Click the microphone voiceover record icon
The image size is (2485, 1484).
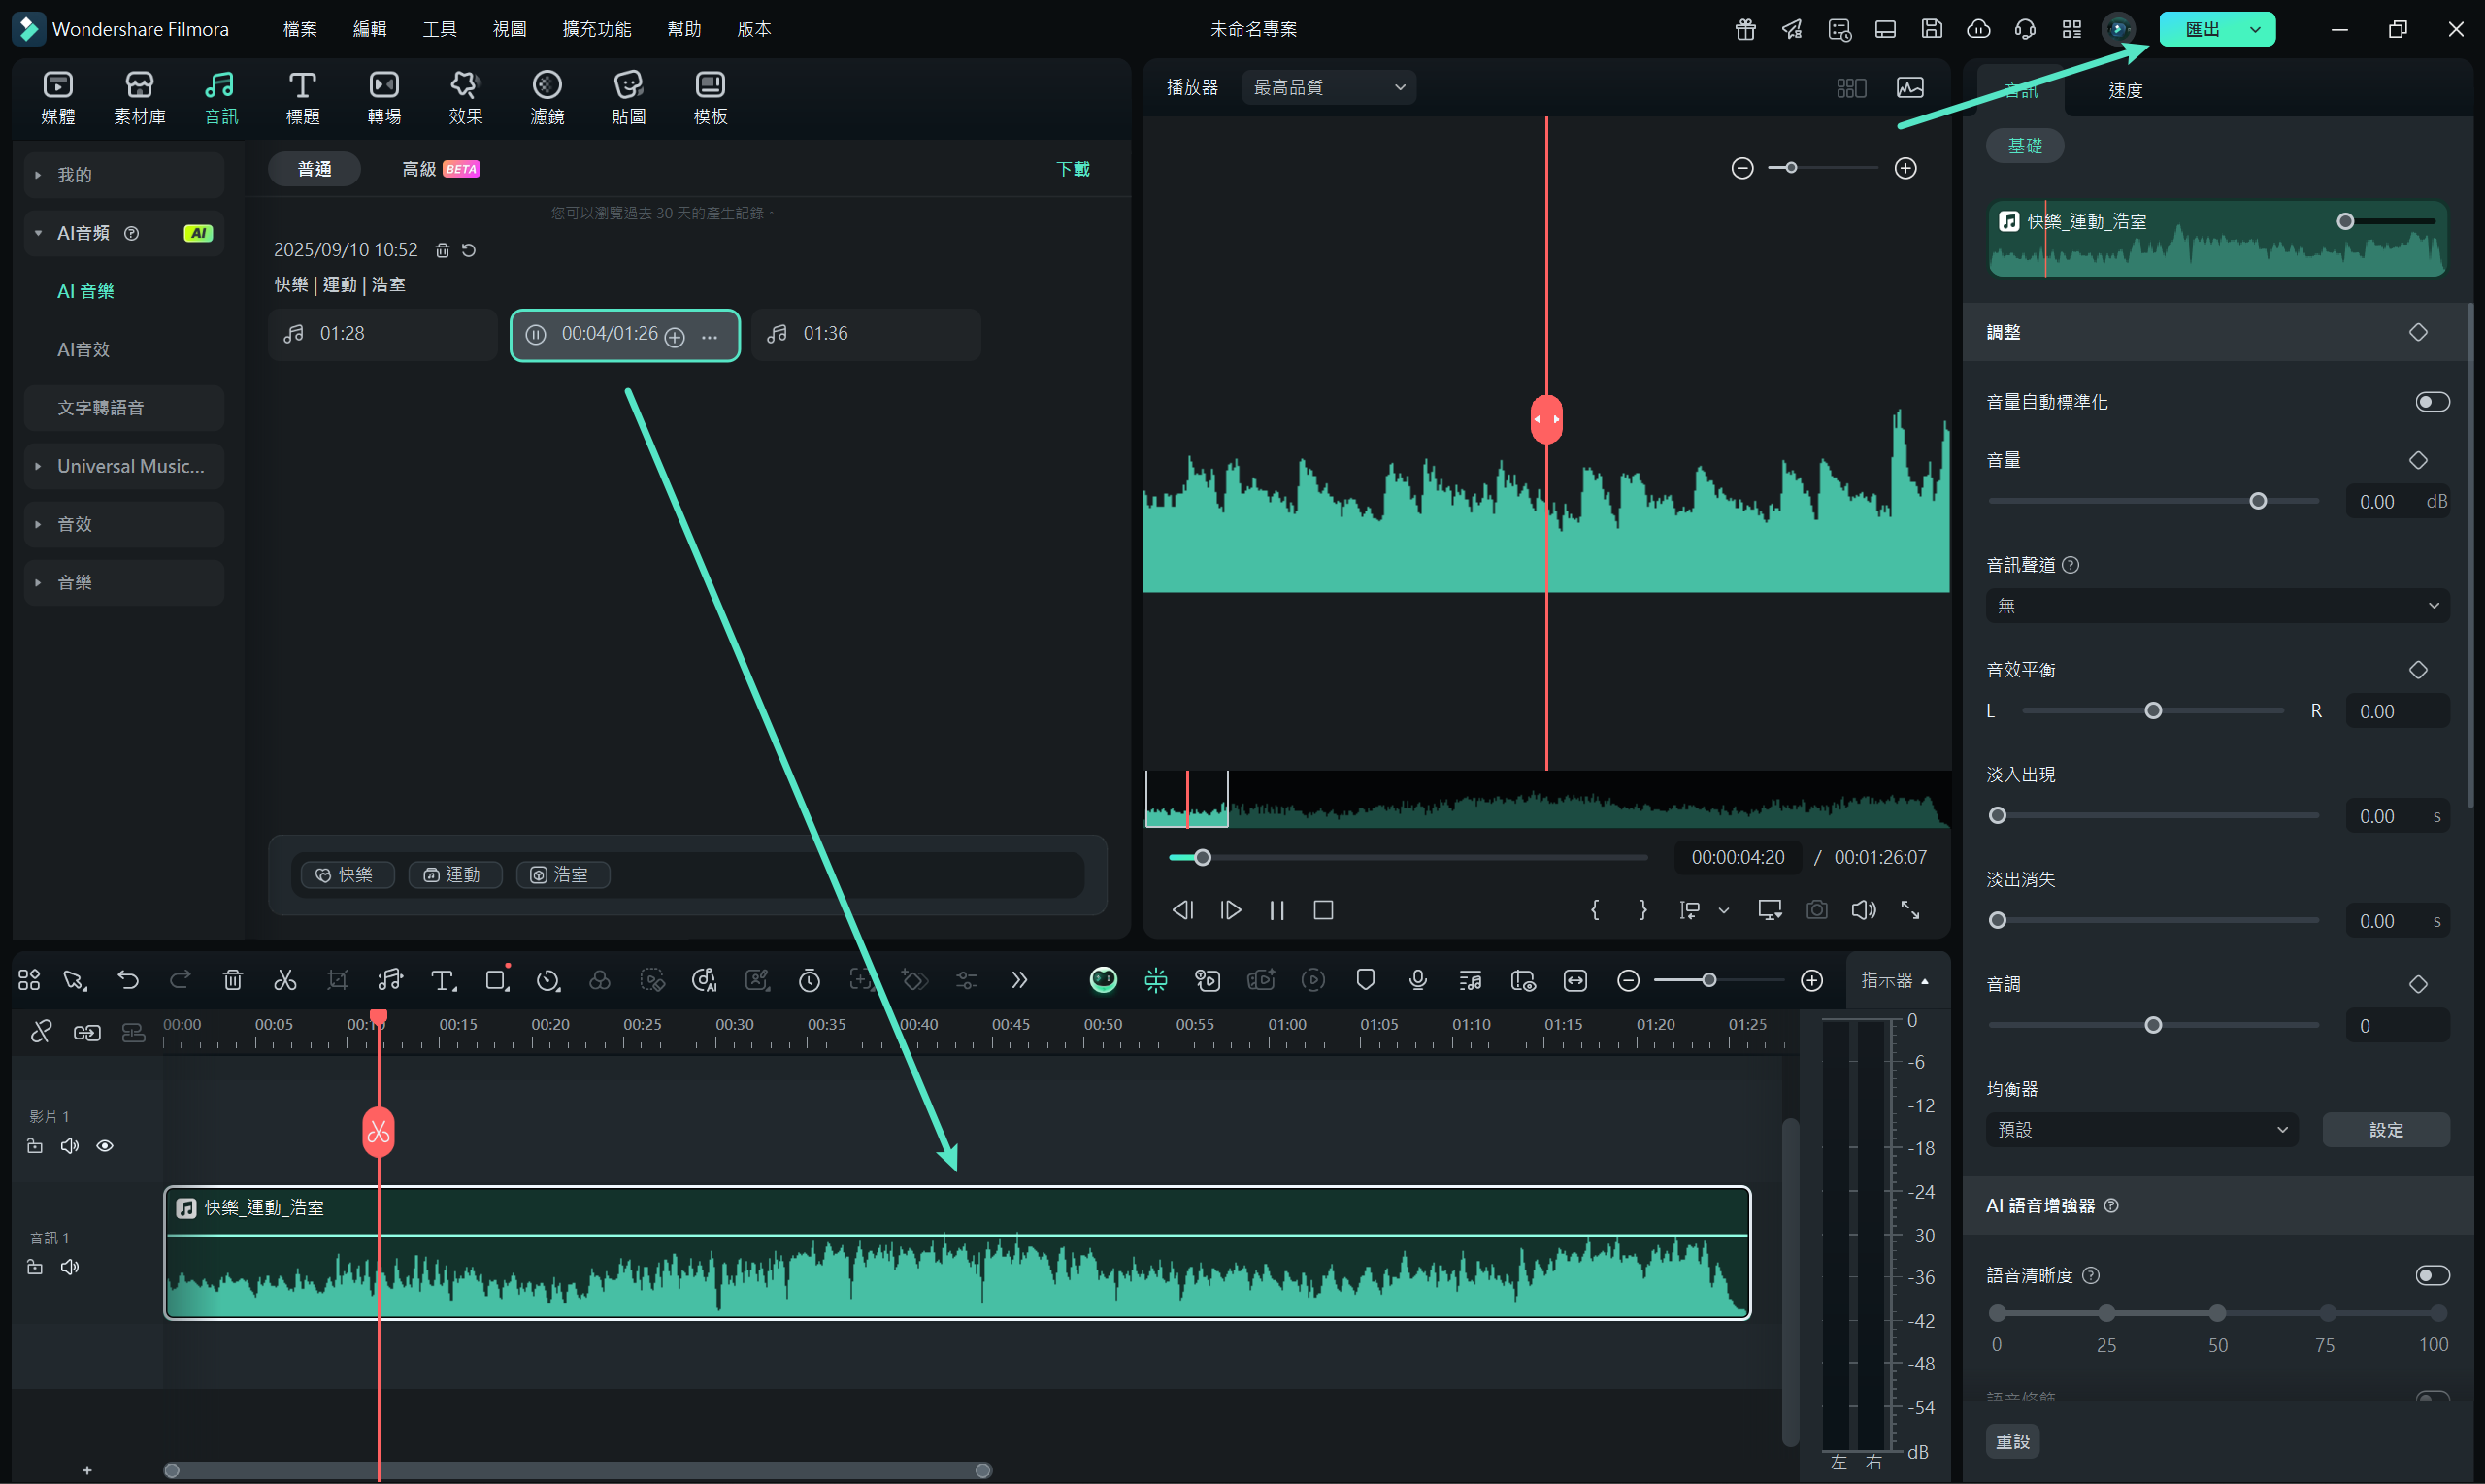pyautogui.click(x=1417, y=980)
